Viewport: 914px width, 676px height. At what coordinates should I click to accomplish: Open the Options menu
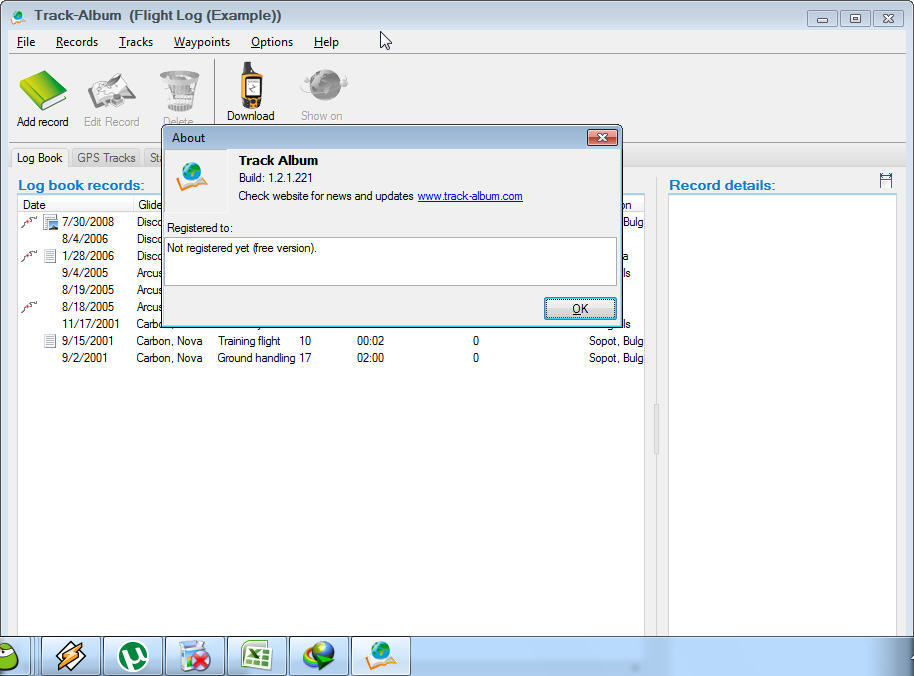click(272, 42)
